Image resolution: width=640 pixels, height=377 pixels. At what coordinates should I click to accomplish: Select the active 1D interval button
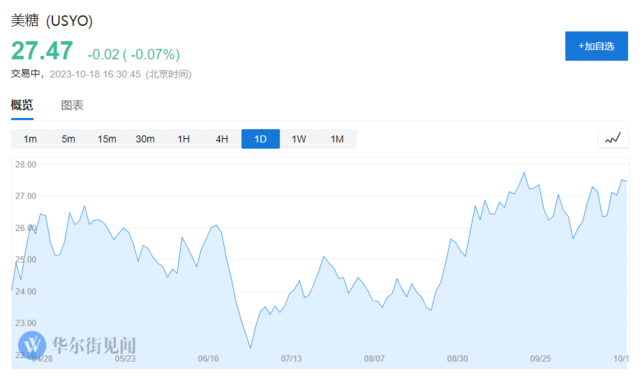coord(260,139)
